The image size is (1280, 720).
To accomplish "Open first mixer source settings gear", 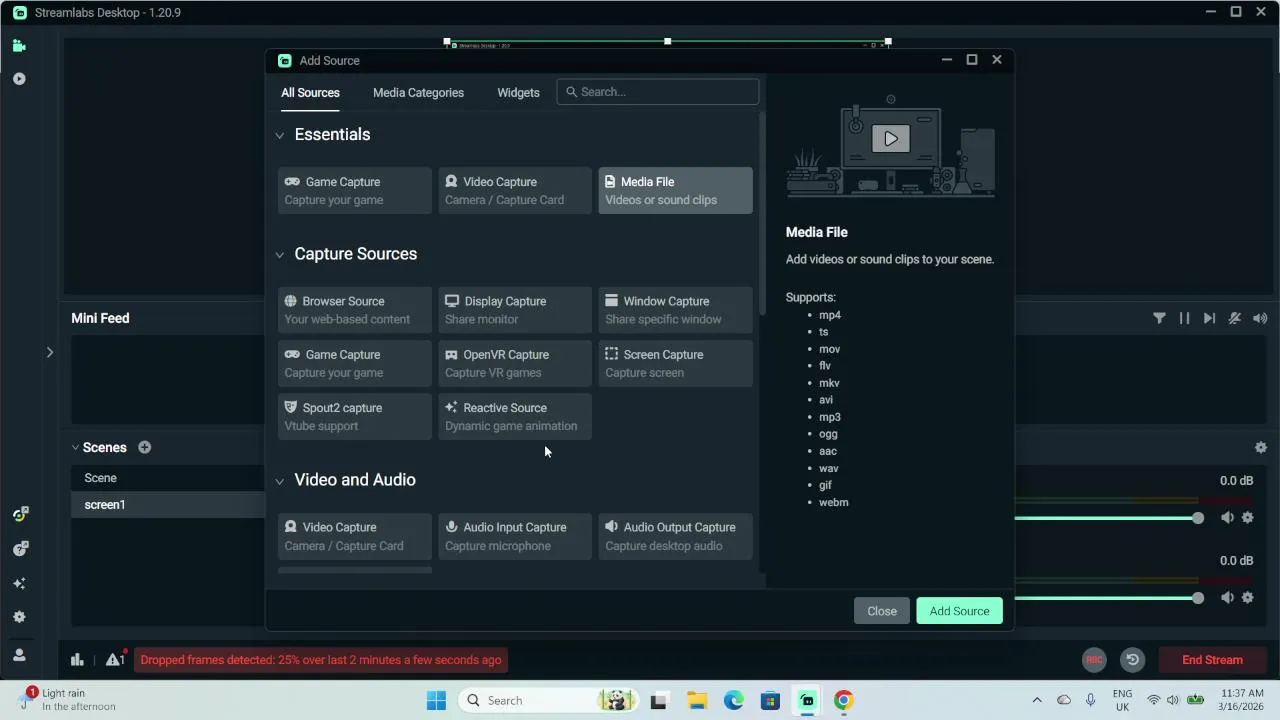I will coord(1248,518).
